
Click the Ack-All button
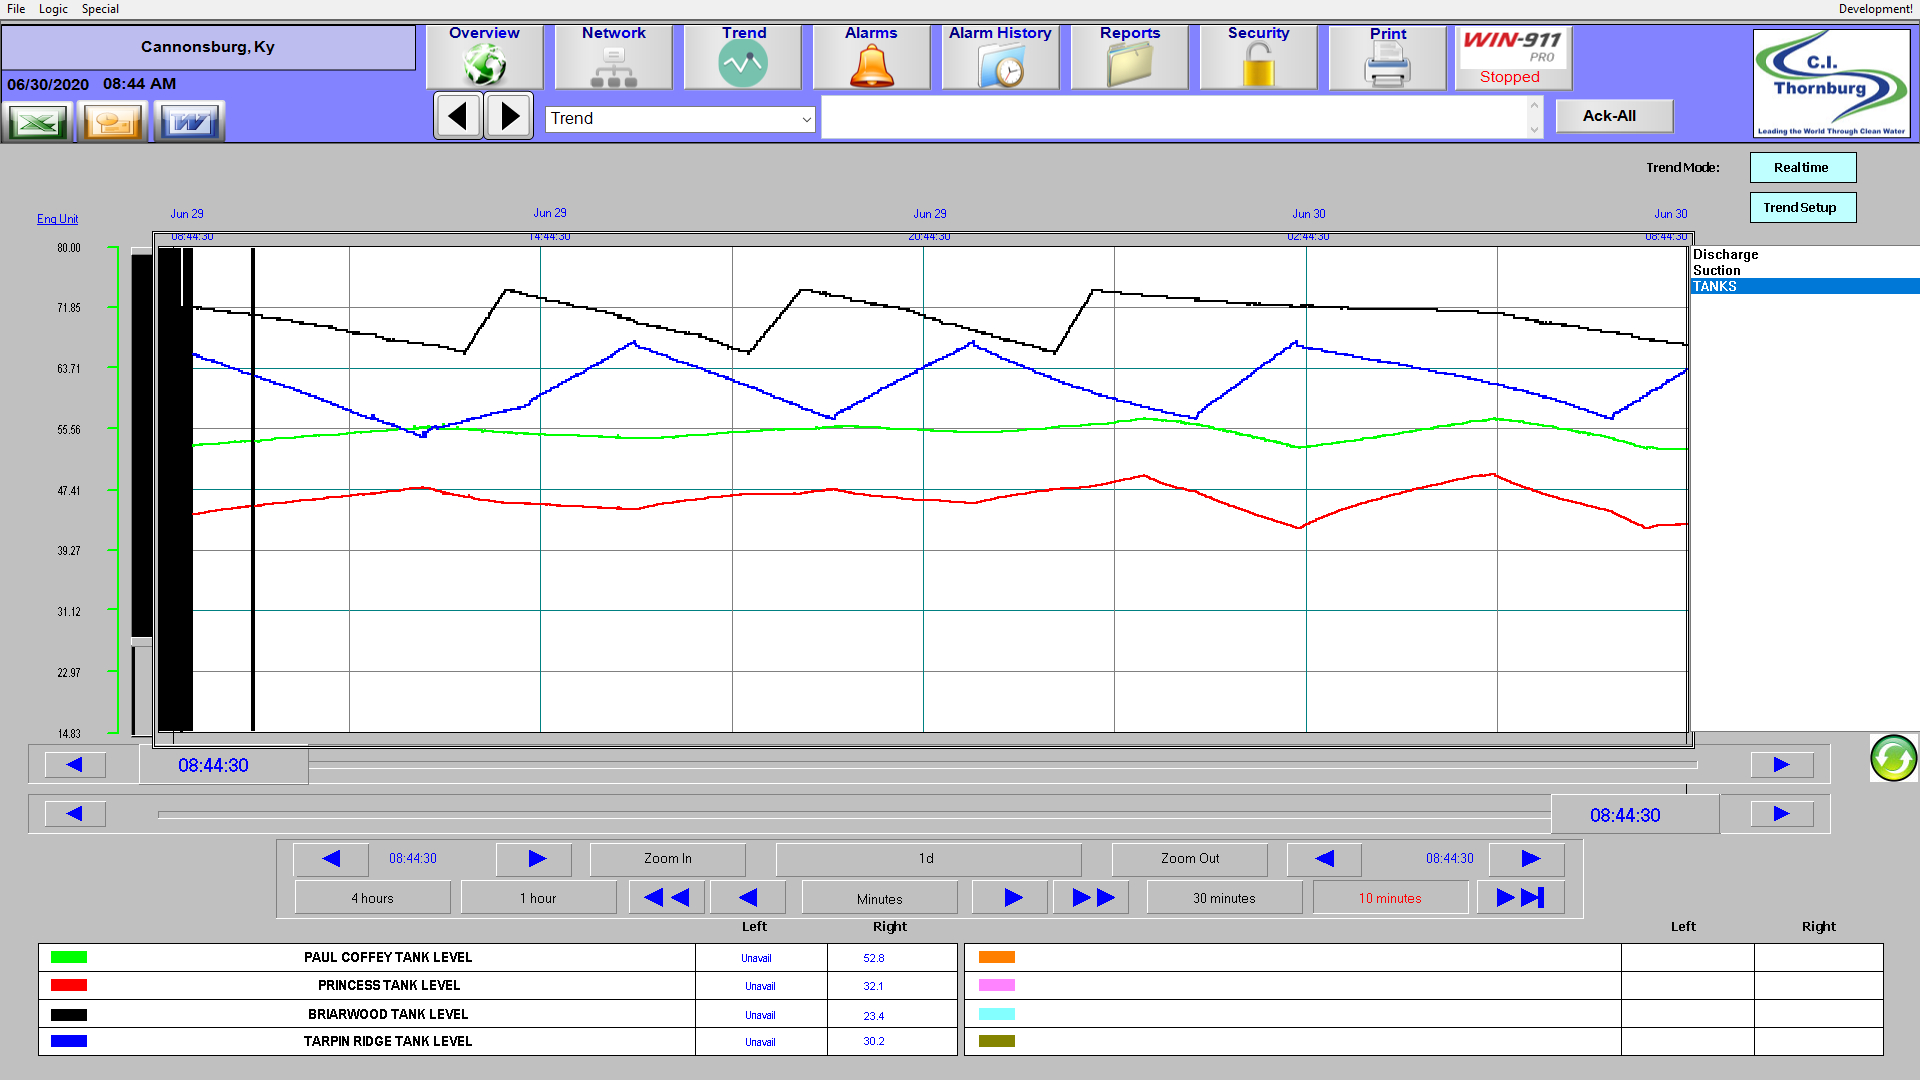point(1613,116)
